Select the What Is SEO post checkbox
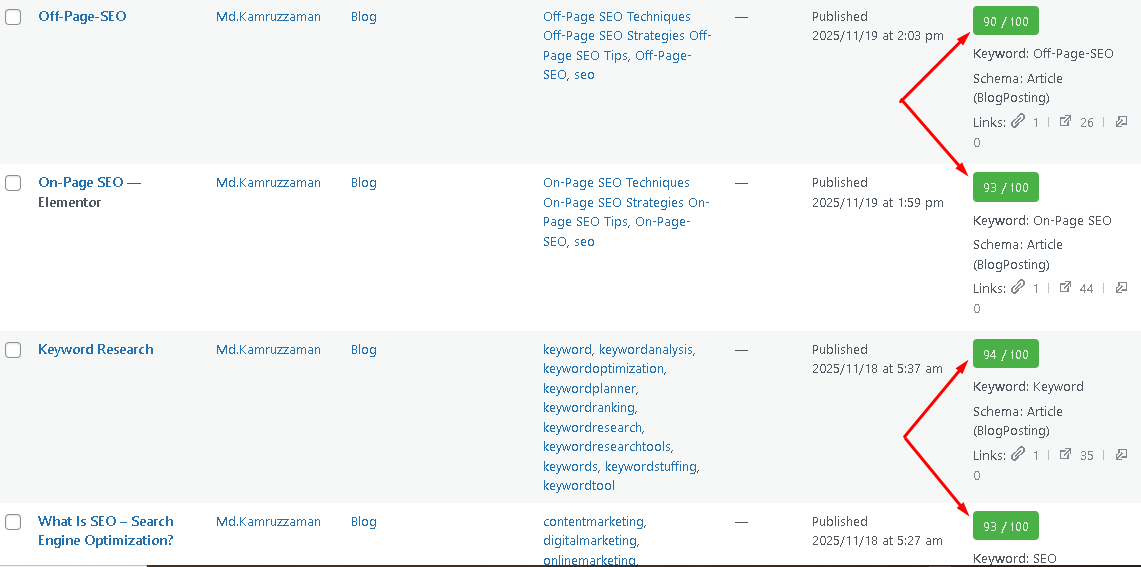The image size is (1141, 567). click(x=13, y=522)
